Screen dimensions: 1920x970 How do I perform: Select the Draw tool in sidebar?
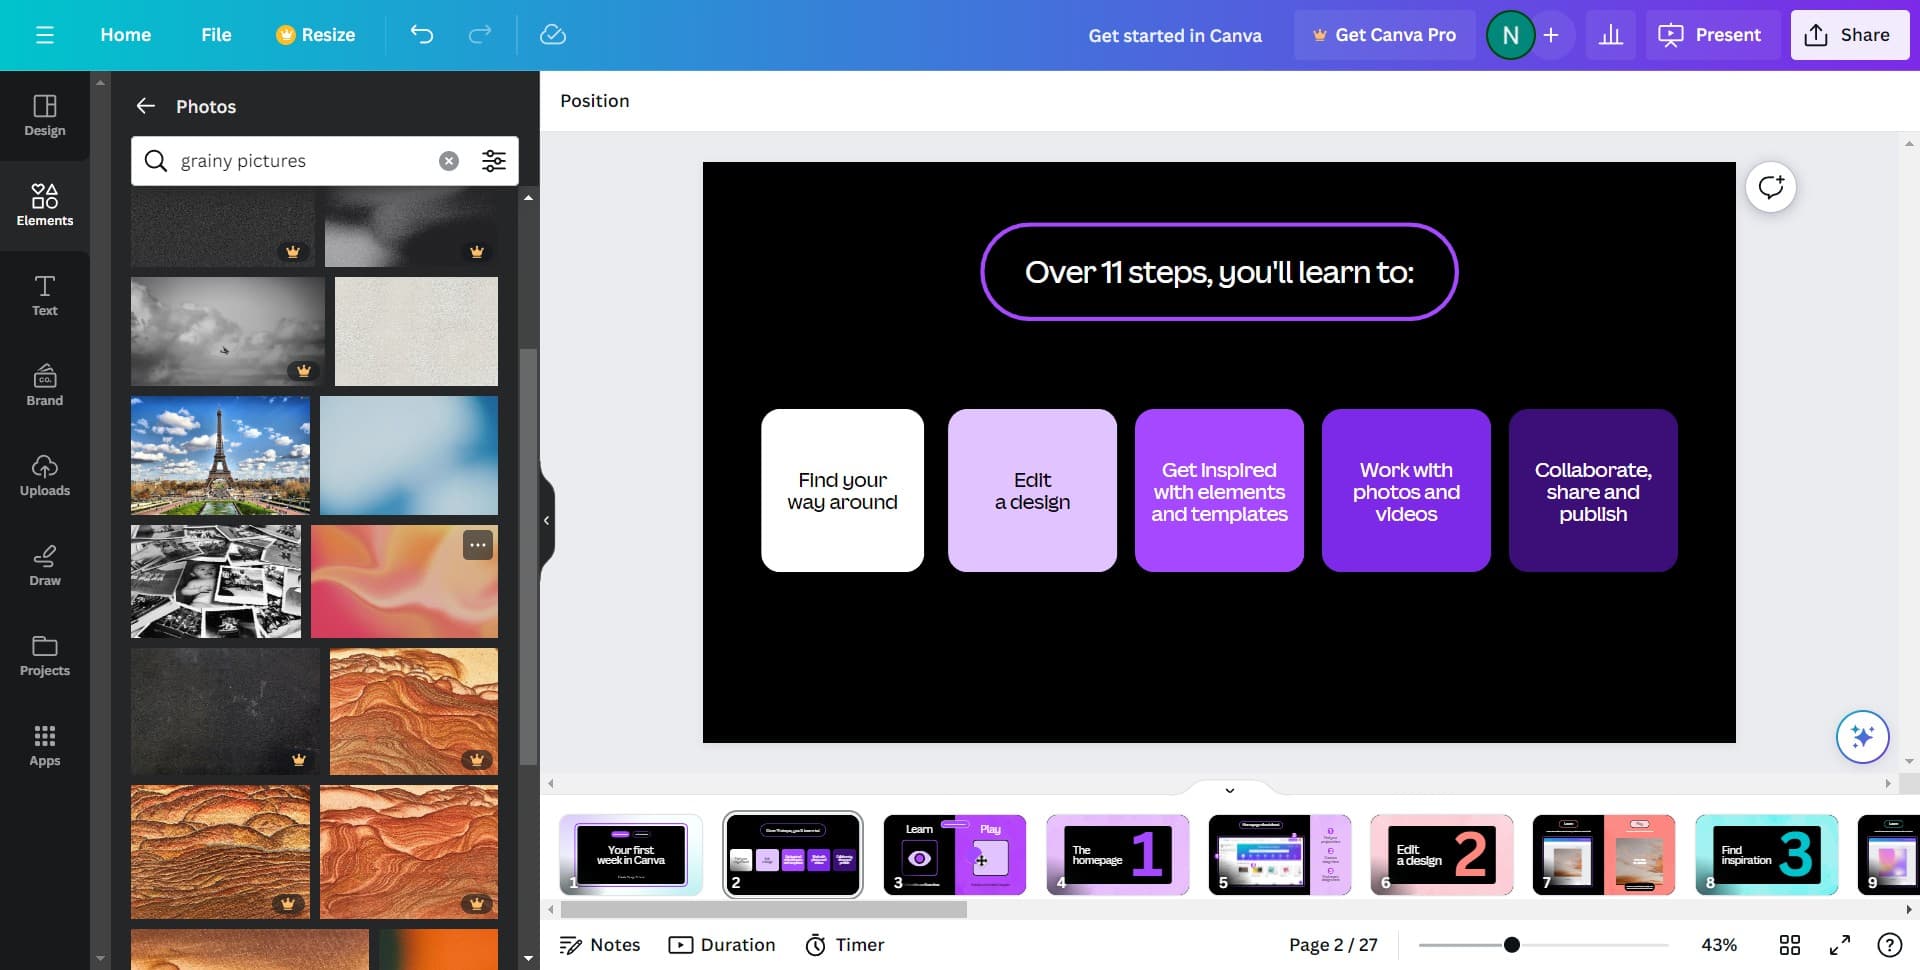point(45,565)
